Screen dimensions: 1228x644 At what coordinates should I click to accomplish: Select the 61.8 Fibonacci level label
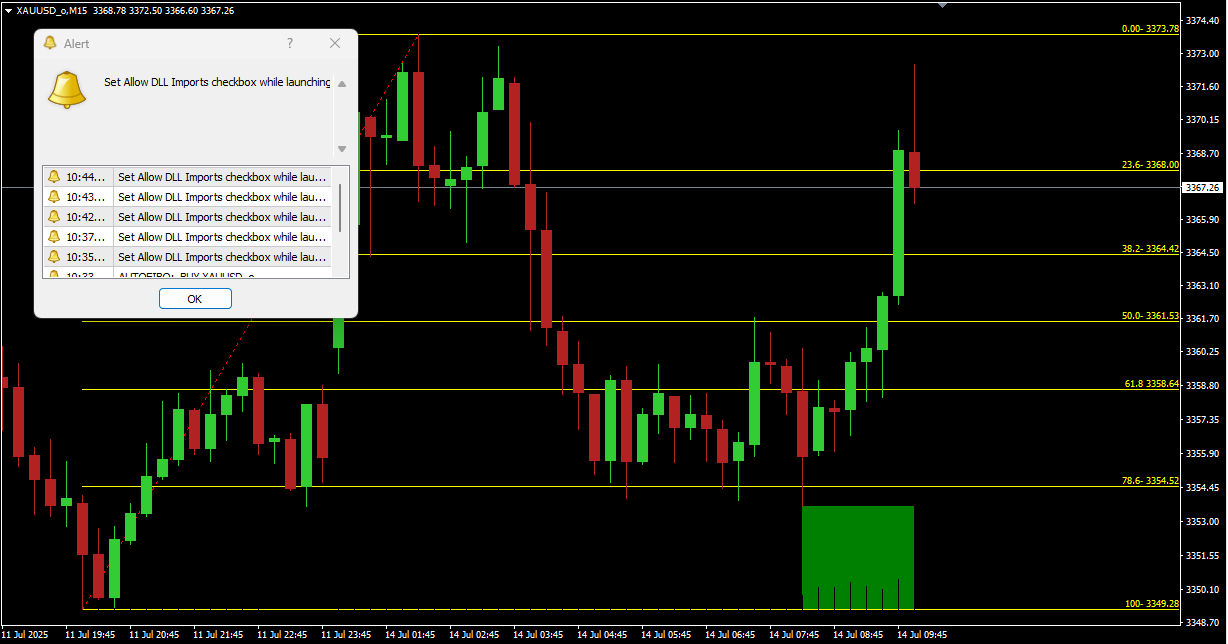click(1151, 384)
